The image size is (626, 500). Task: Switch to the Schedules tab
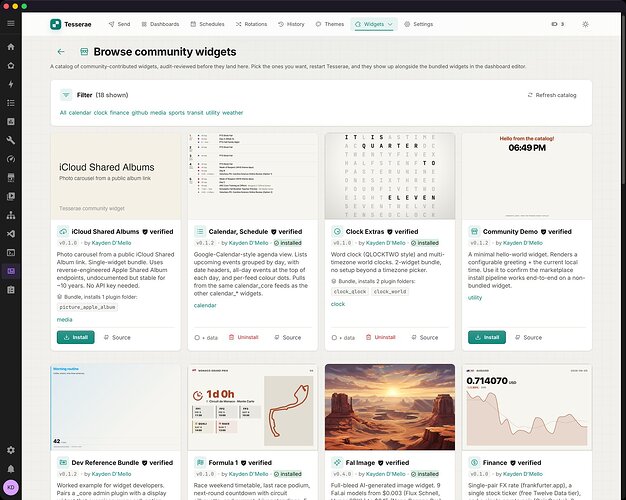[208, 24]
